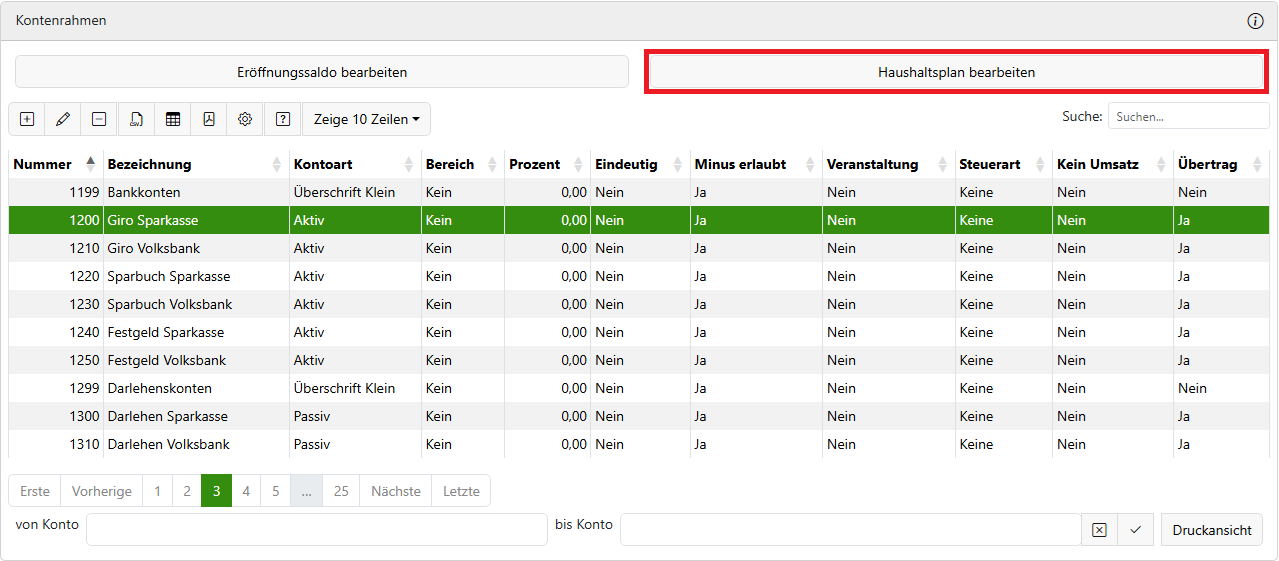Click 'Haushaltsplan bearbeiten' button
This screenshot has height=561, width=1279.
point(956,72)
